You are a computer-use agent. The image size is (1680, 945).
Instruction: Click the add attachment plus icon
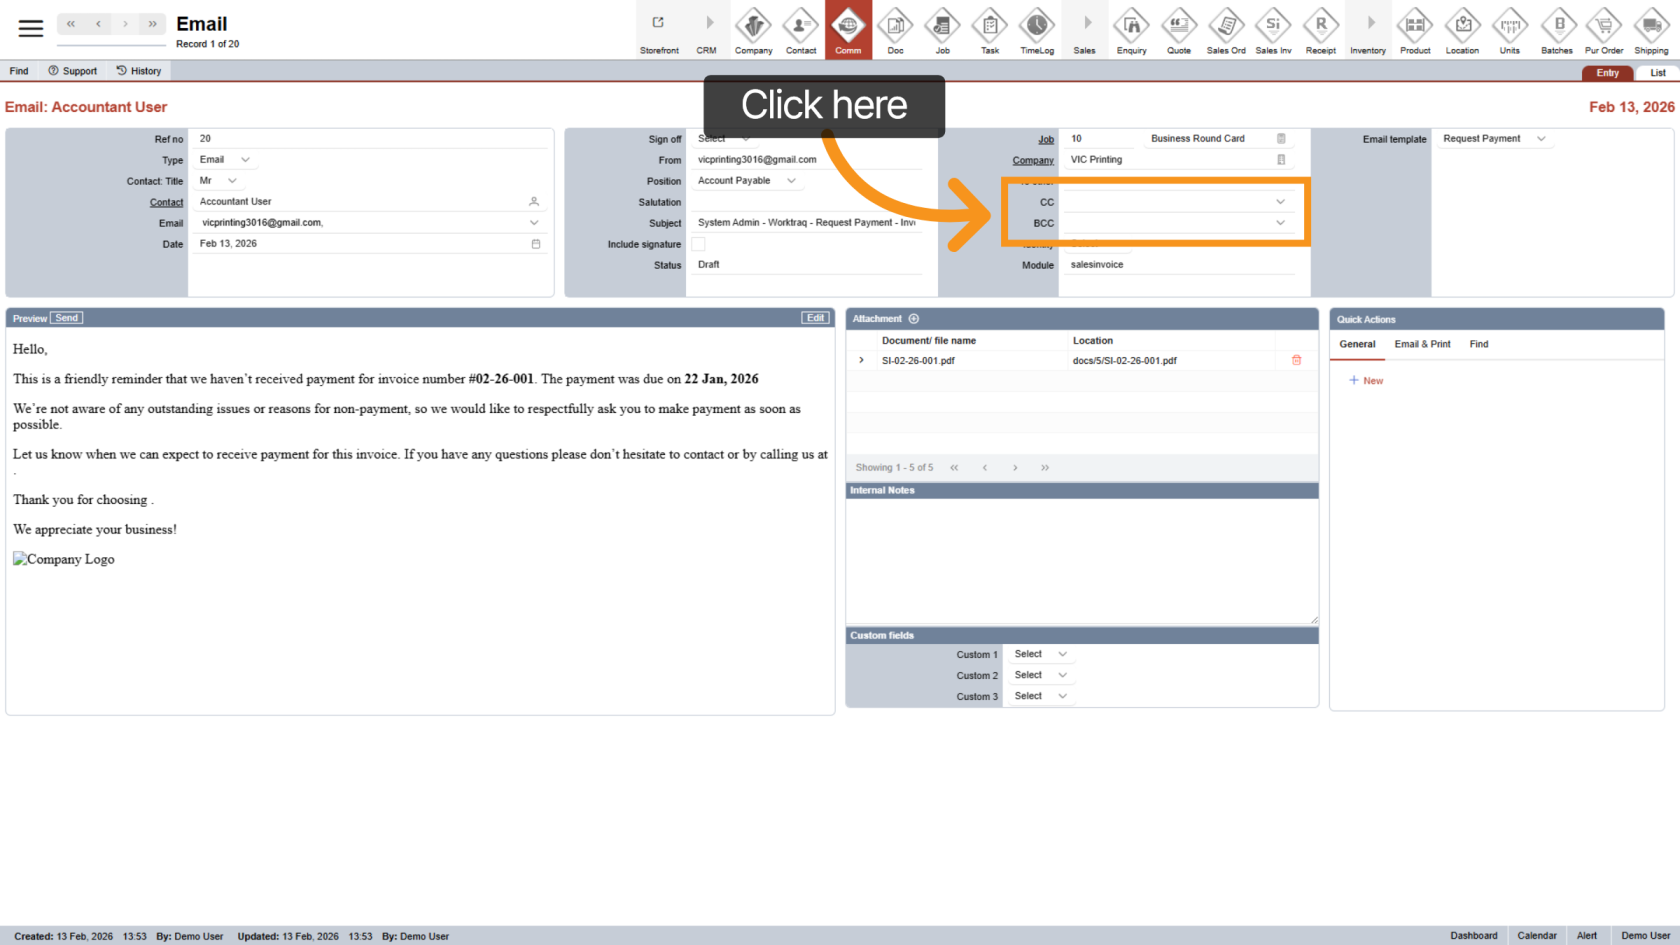tap(913, 319)
